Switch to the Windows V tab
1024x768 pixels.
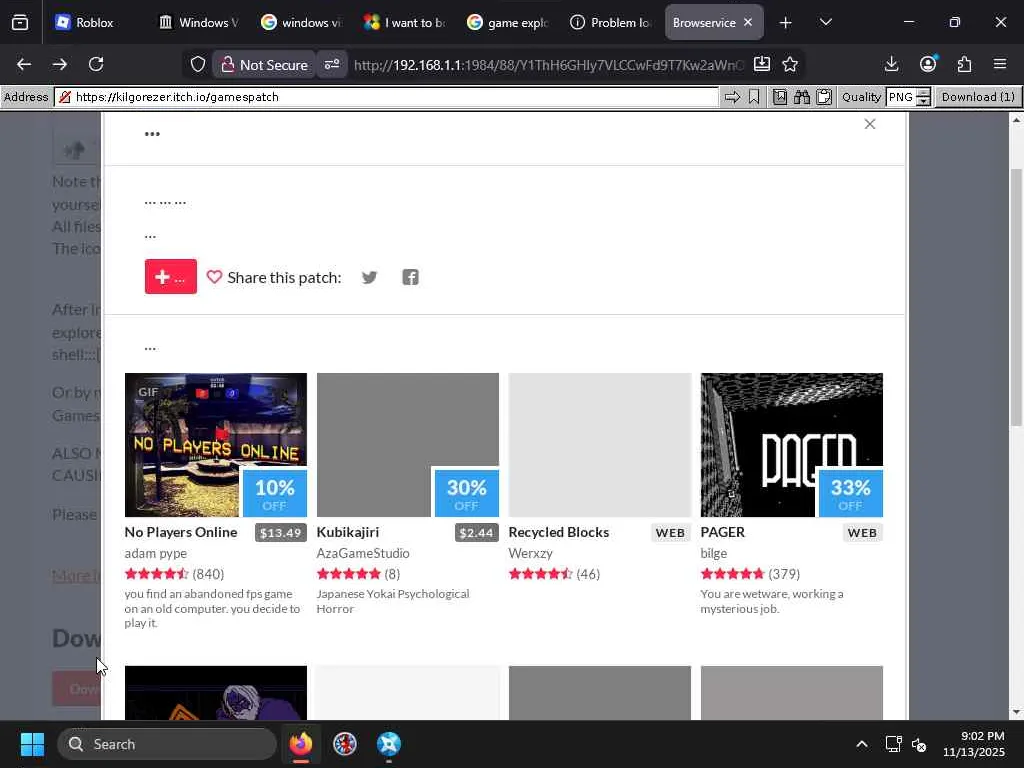click(200, 22)
